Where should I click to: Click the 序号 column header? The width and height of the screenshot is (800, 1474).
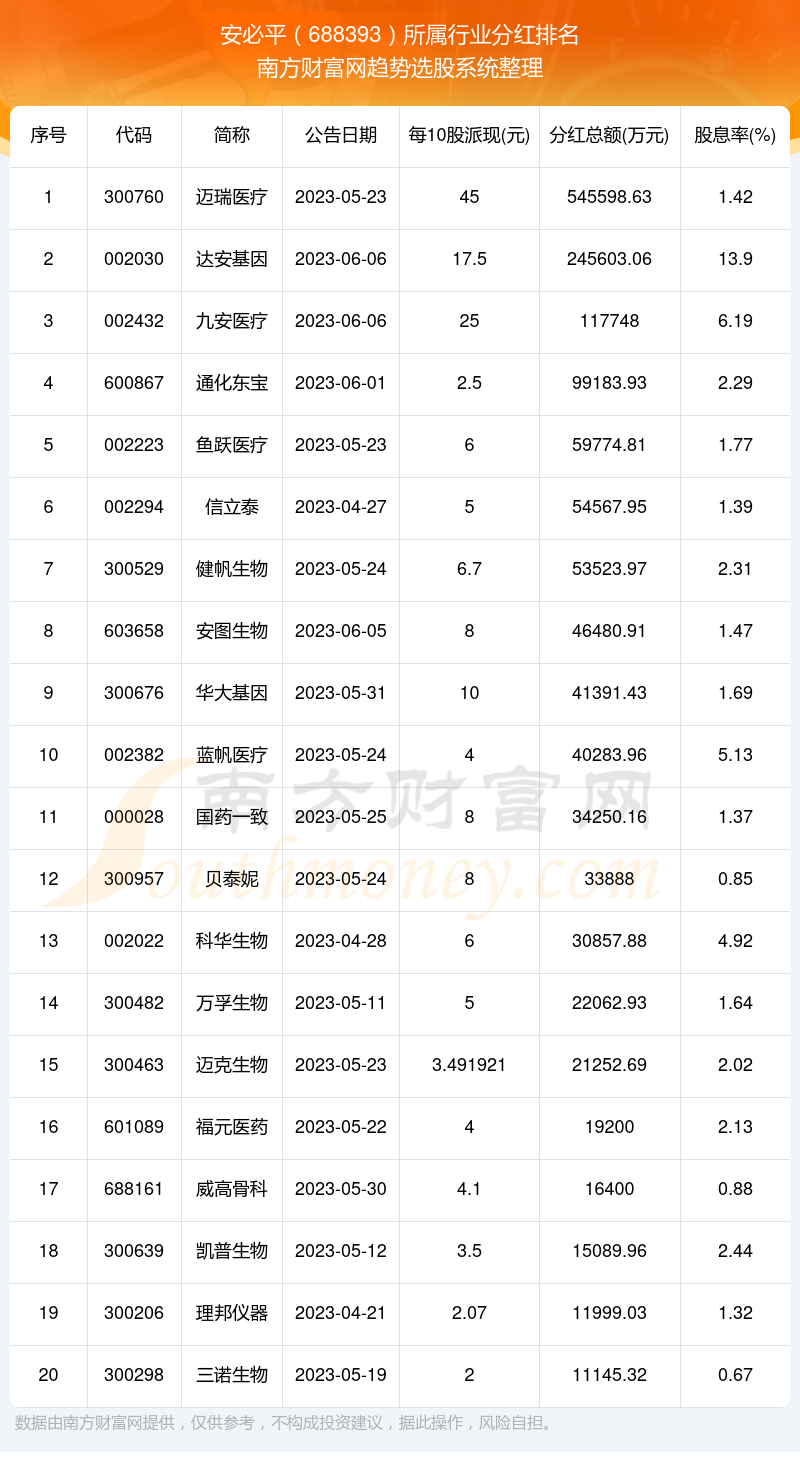pyautogui.click(x=48, y=135)
